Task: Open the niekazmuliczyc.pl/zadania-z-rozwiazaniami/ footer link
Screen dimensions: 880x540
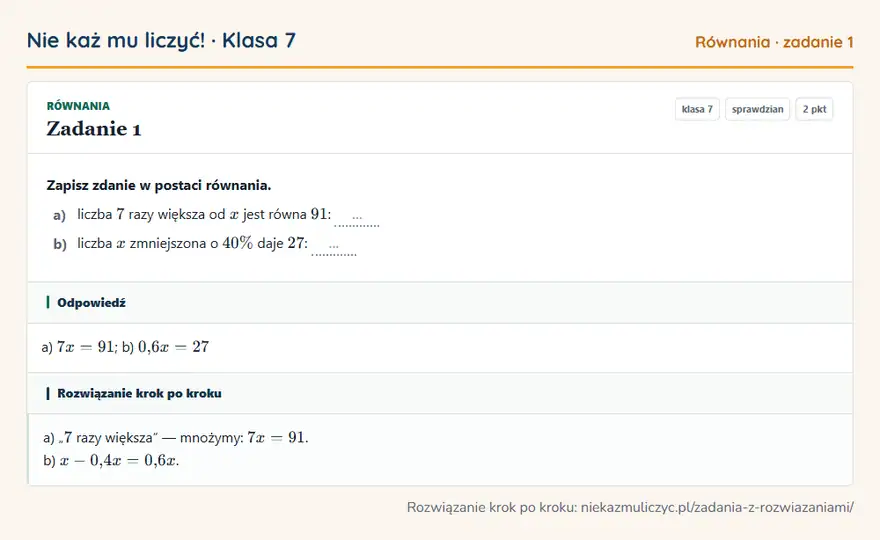Action: 717,507
